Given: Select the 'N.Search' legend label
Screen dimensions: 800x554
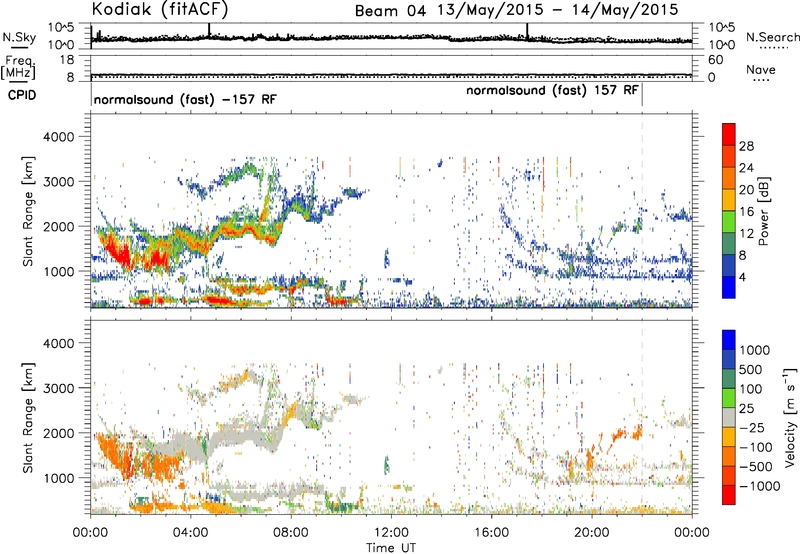Looking at the screenshot, I should point(772,37).
